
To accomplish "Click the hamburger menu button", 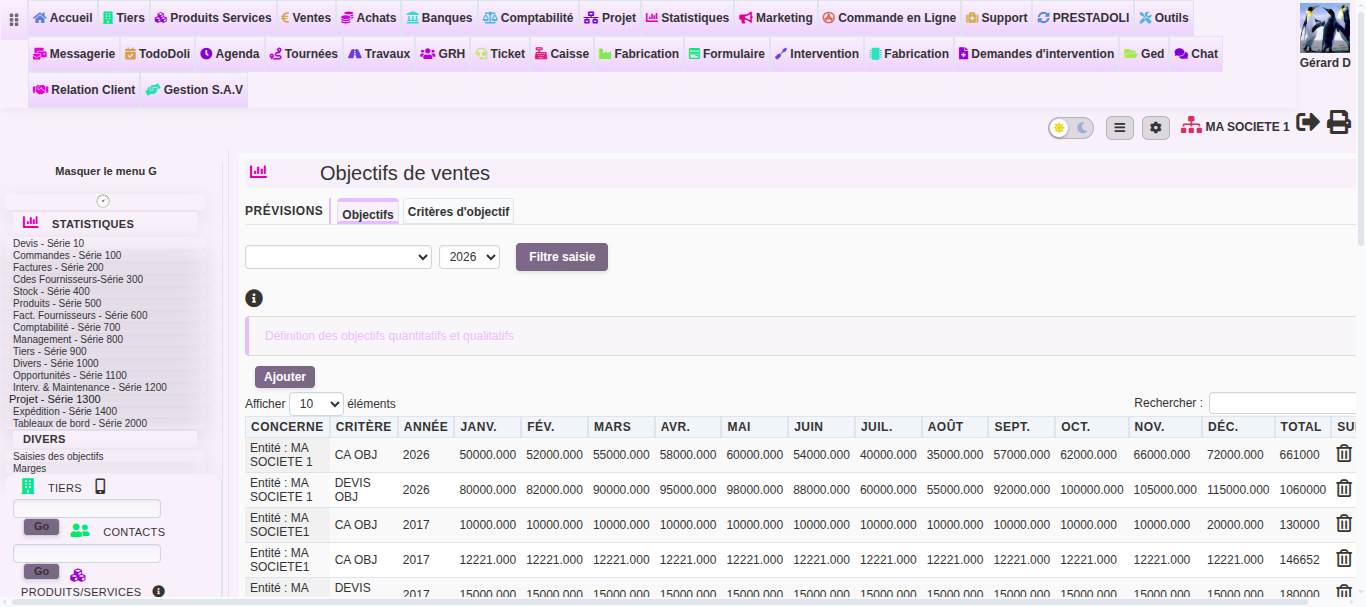I will coord(1120,128).
